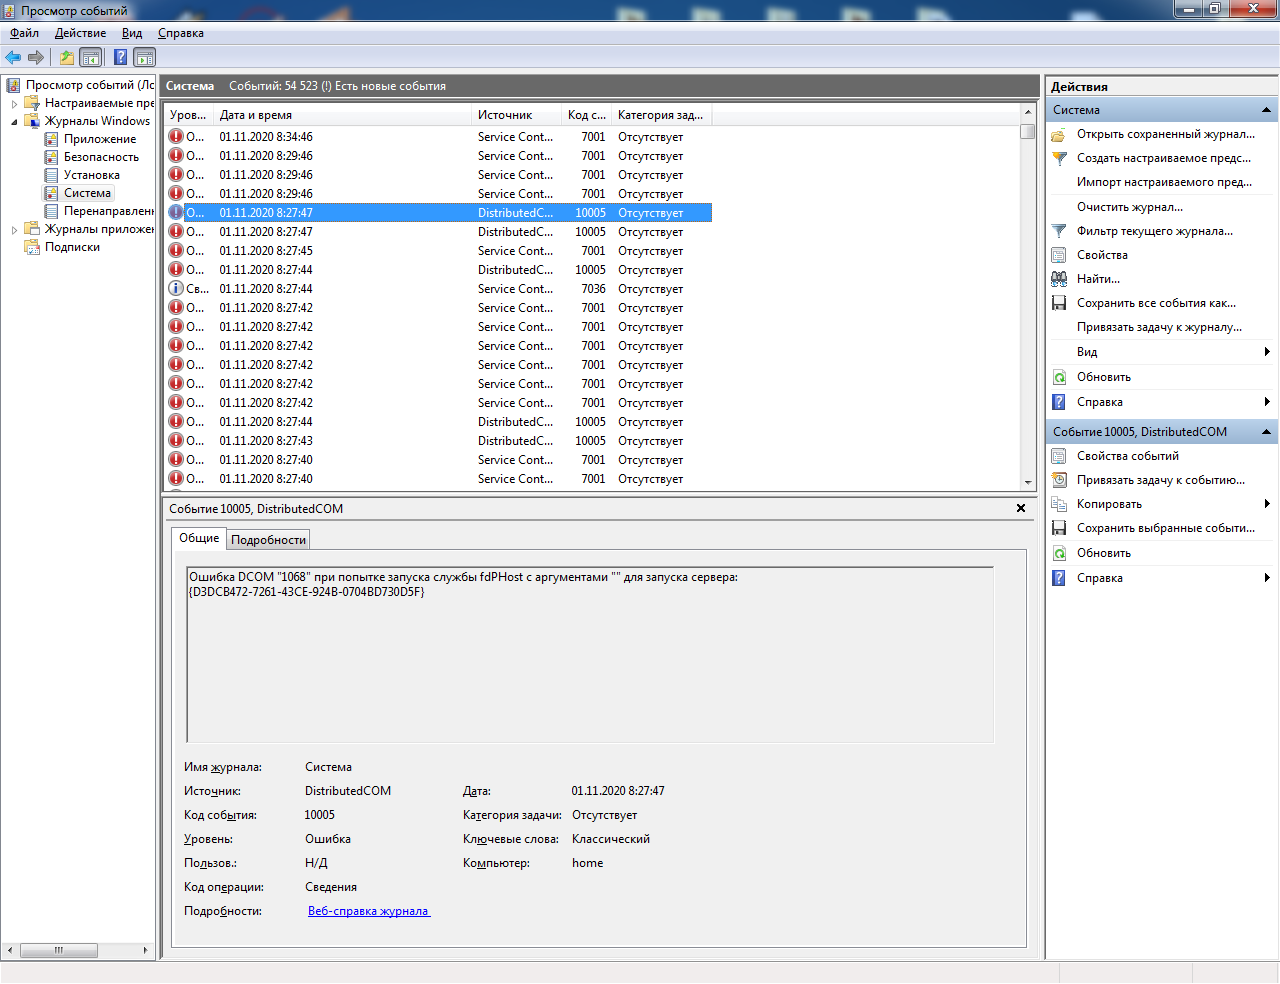
Task: Click the forward arrow in the toolbar
Action: tap(36, 57)
